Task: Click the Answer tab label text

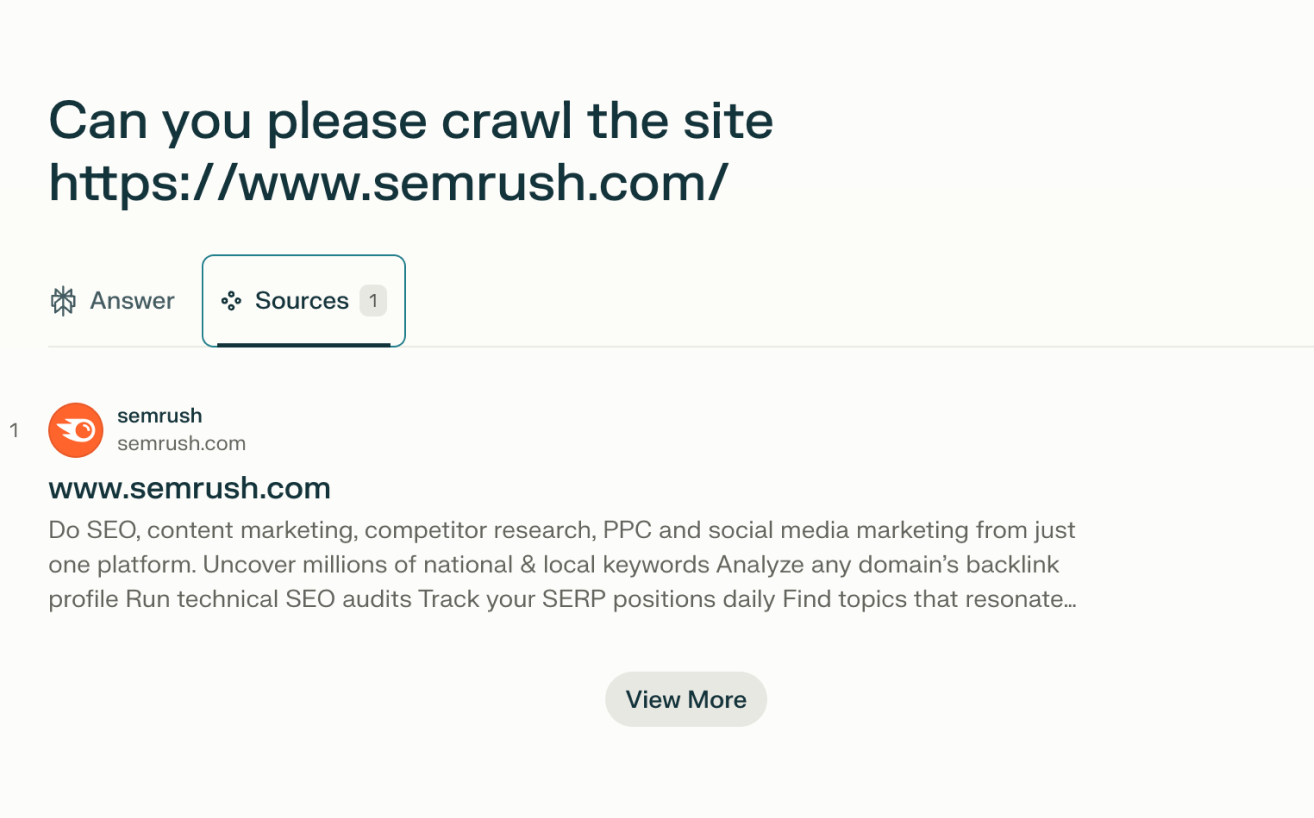Action: pos(132,299)
